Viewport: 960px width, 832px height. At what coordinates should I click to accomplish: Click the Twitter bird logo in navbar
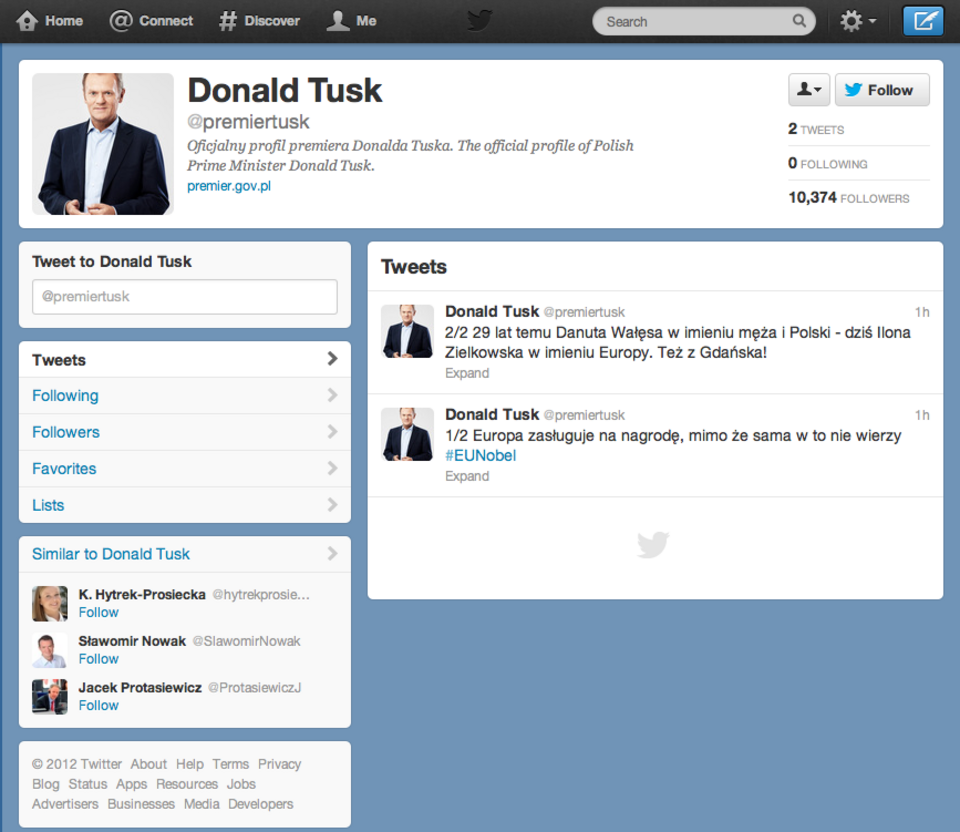coord(479,21)
